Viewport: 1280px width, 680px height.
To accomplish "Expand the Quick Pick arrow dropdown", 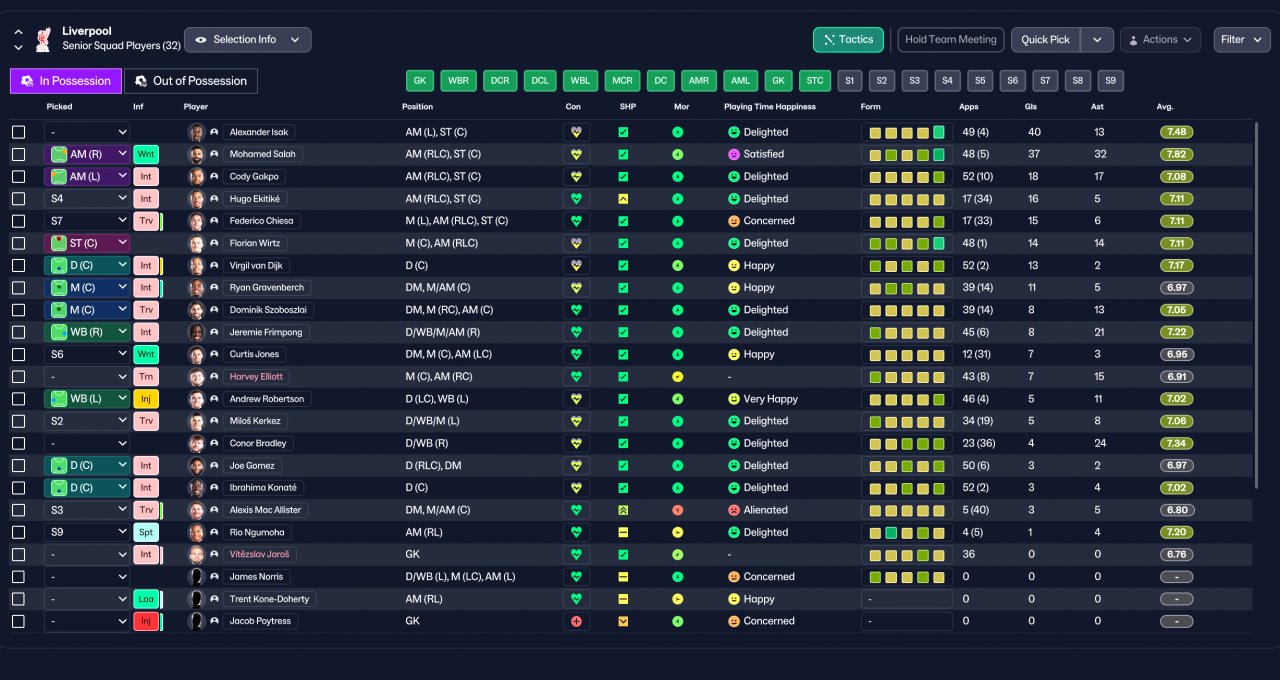I will coord(1097,40).
